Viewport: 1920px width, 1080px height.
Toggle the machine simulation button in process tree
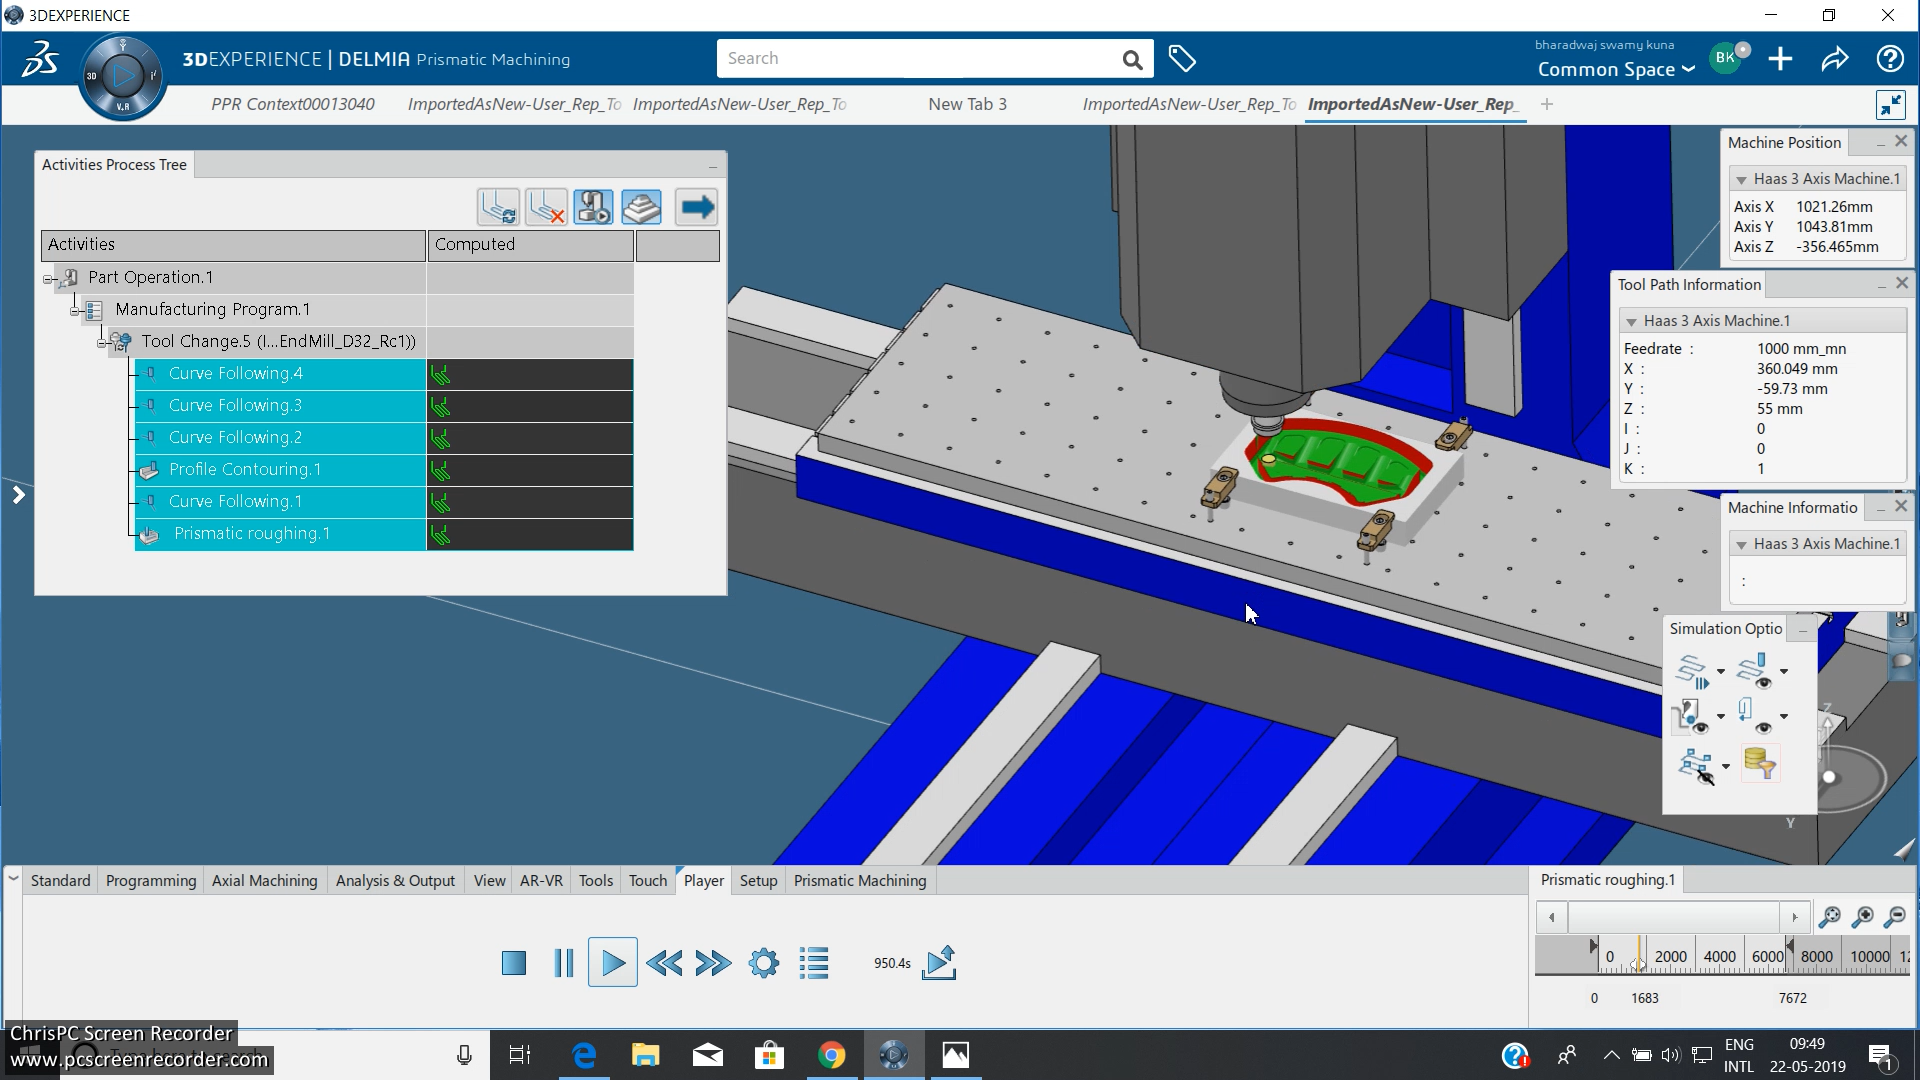594,207
